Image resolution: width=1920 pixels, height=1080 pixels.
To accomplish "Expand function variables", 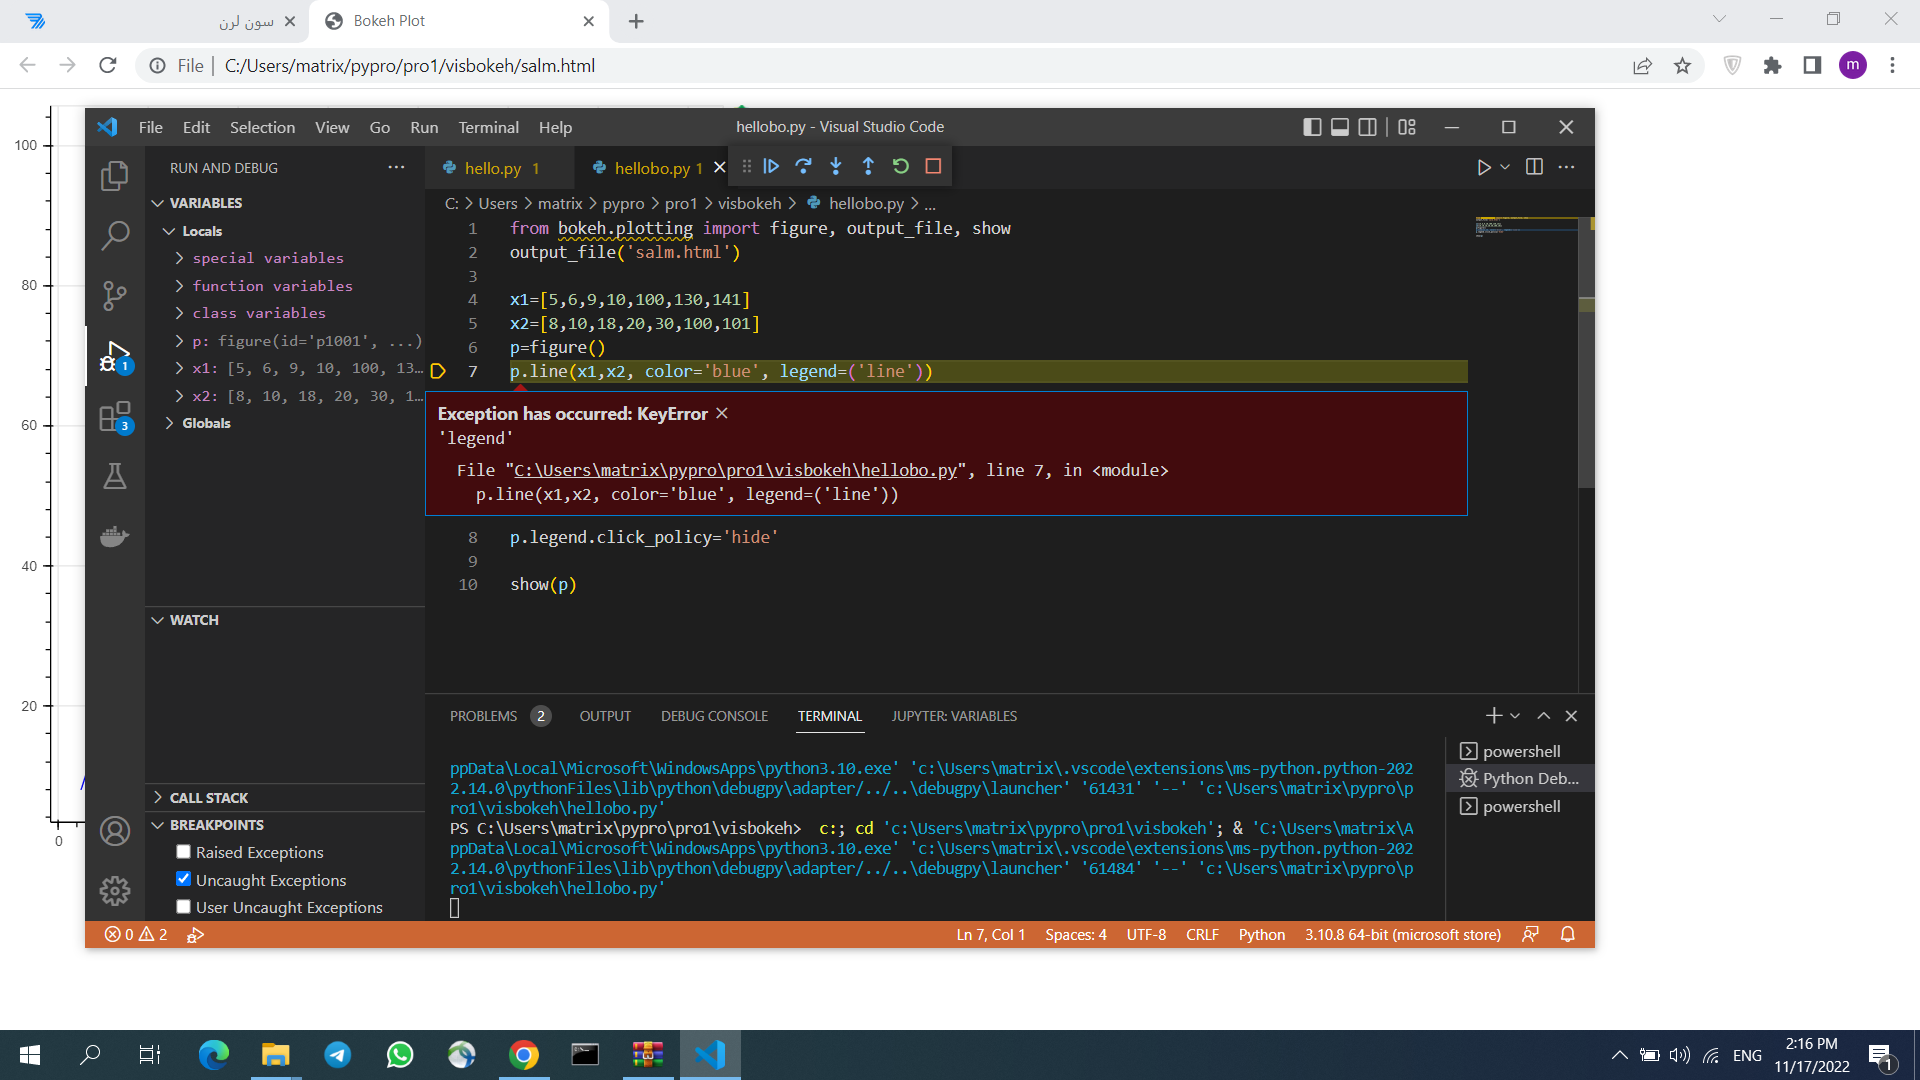I will coord(179,286).
